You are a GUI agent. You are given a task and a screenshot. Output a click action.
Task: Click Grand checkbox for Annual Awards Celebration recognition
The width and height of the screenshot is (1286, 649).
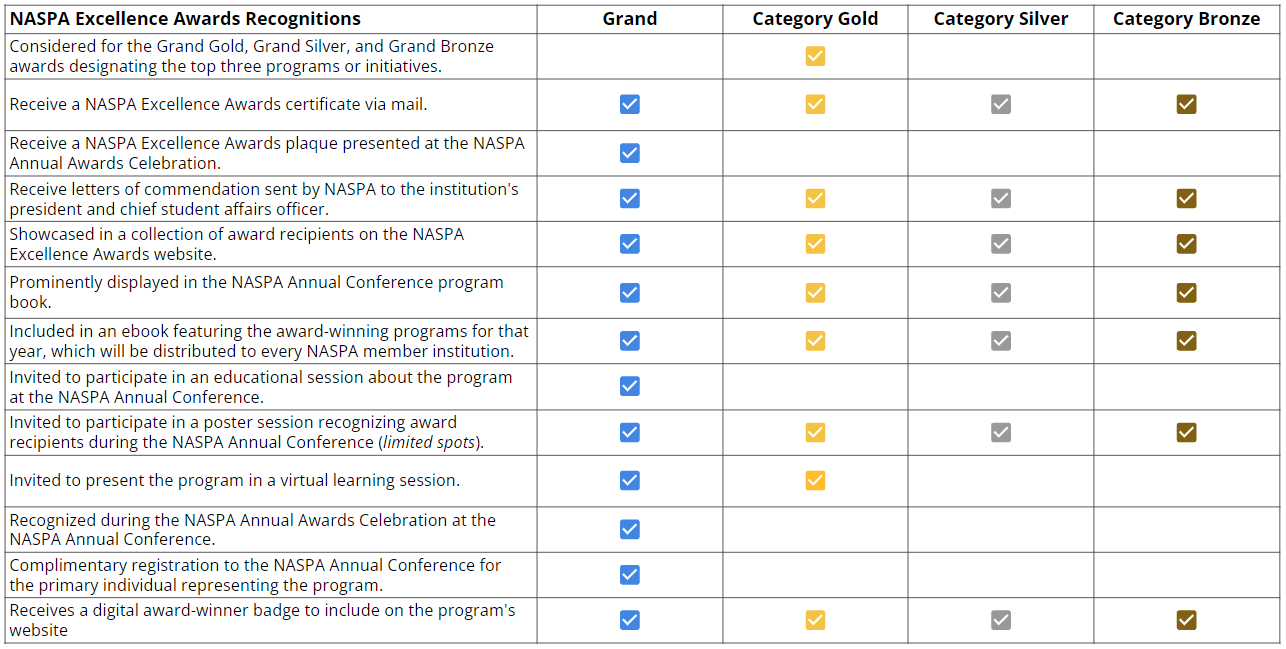pyautogui.click(x=629, y=529)
